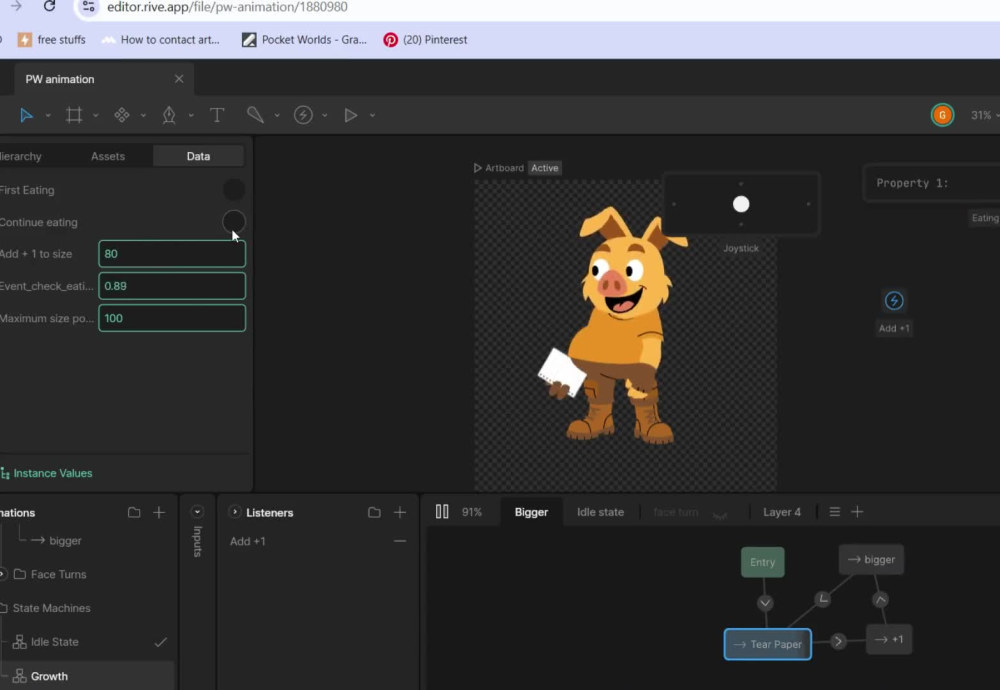The image size is (1000, 690).
Task: Activate the Text tool
Action: coord(217,115)
